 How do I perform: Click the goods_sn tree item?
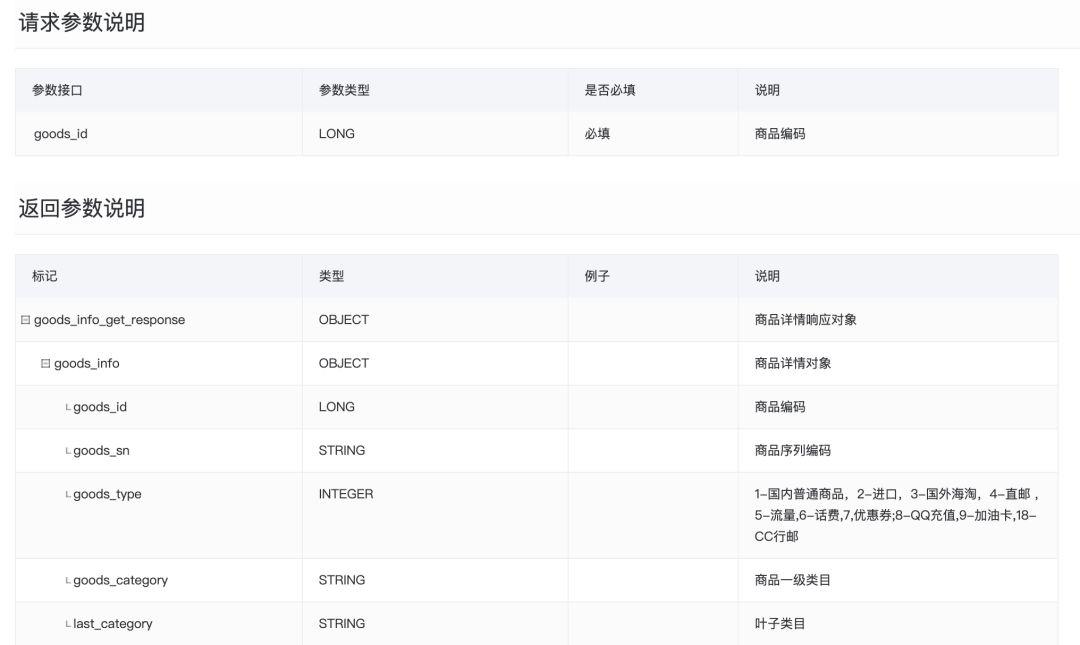click(101, 451)
